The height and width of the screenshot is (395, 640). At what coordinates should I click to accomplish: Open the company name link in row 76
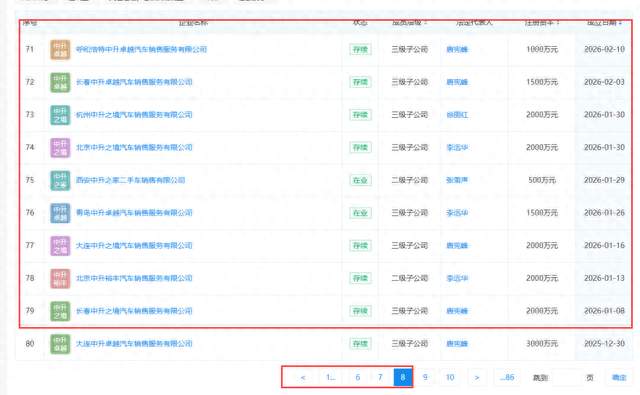coord(134,213)
